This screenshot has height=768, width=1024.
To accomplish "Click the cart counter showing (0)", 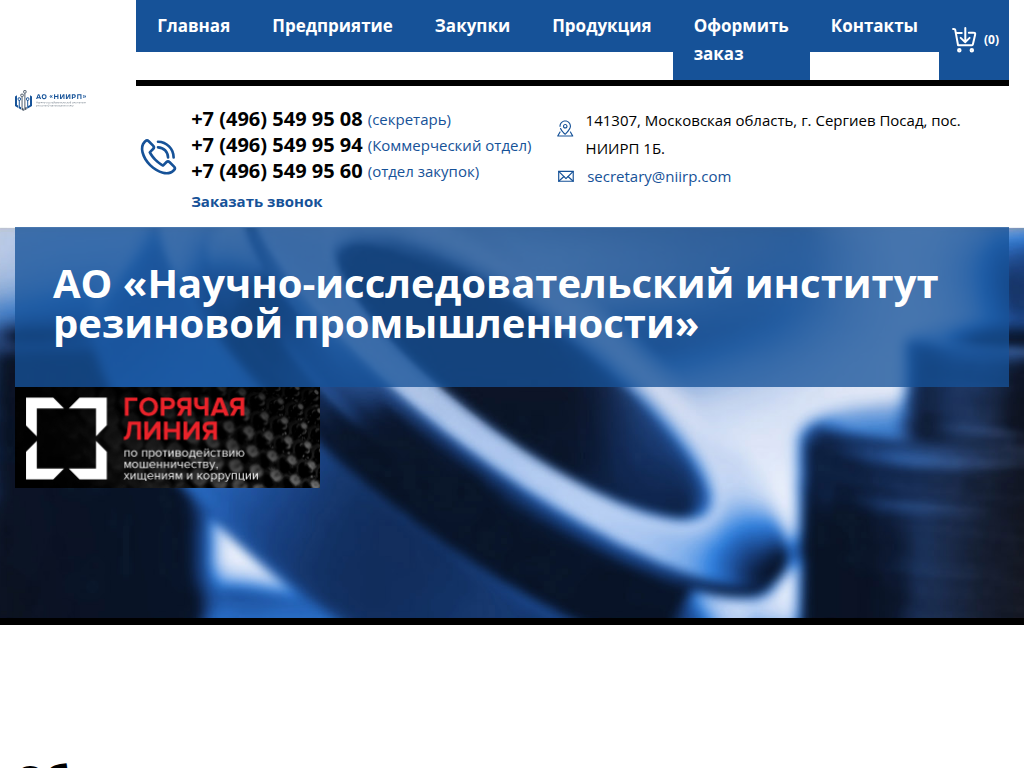I will coord(991,40).
